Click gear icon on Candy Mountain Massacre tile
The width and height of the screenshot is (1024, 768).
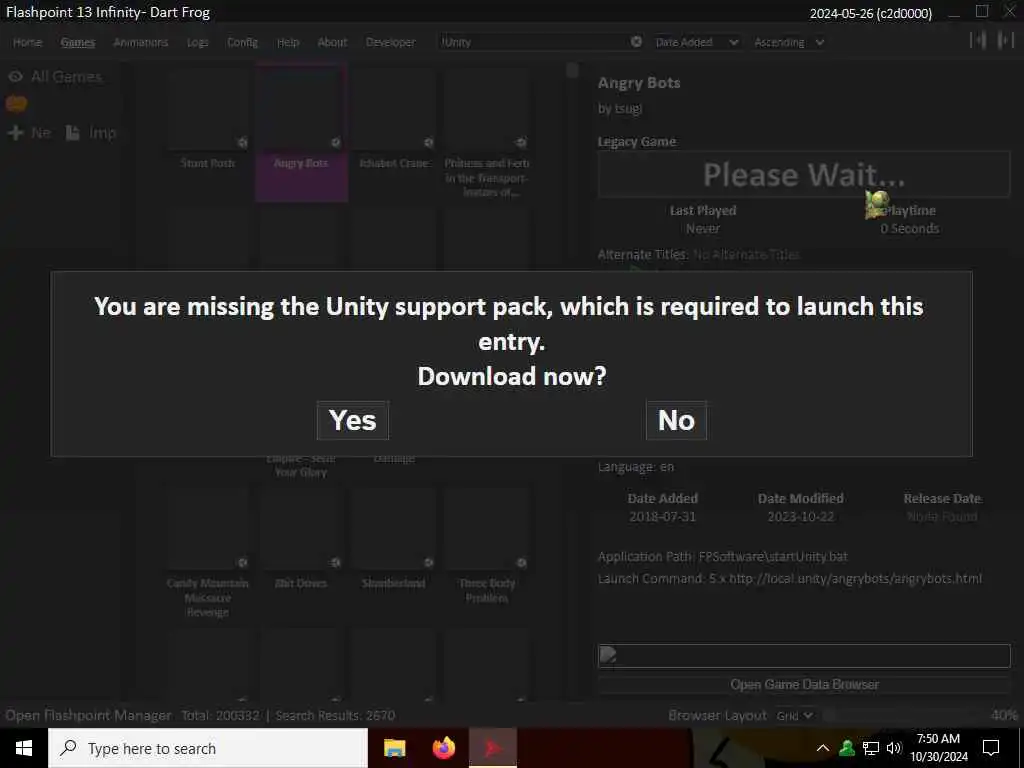tap(242, 562)
